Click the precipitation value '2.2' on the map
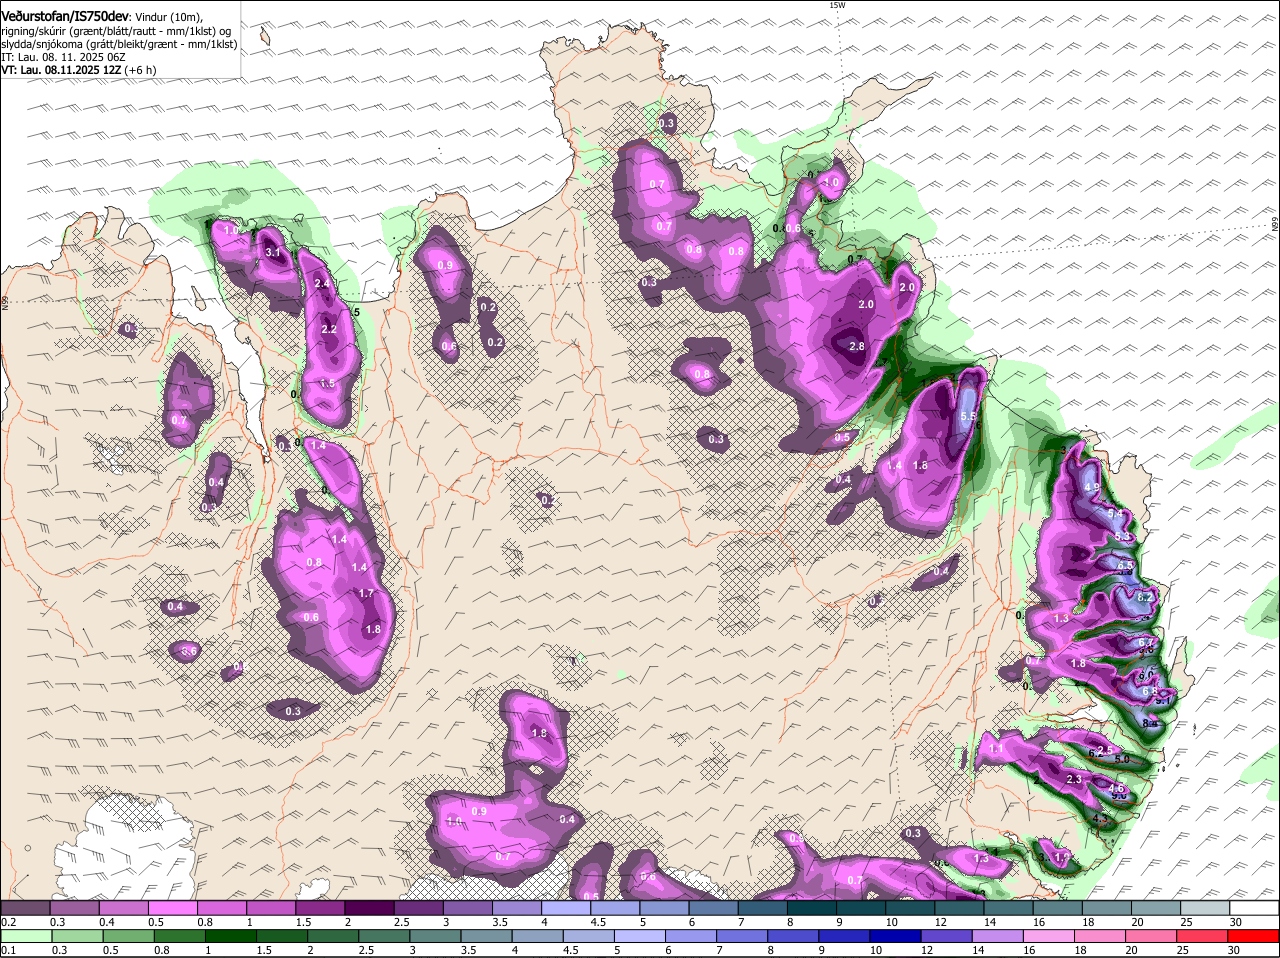1280x958 pixels. pos(329,329)
